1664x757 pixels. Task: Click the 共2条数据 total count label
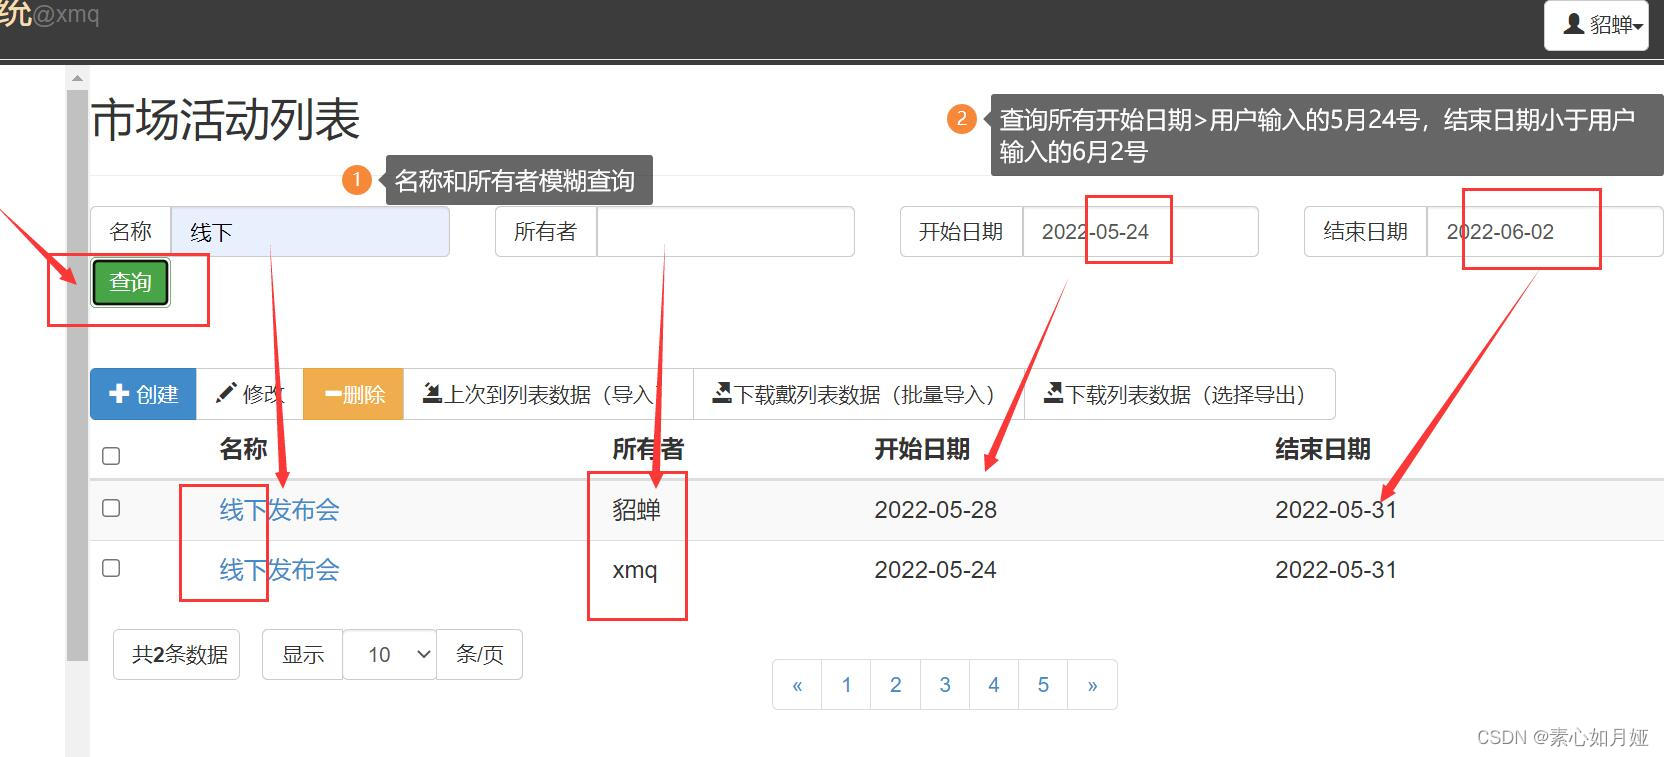click(x=177, y=655)
